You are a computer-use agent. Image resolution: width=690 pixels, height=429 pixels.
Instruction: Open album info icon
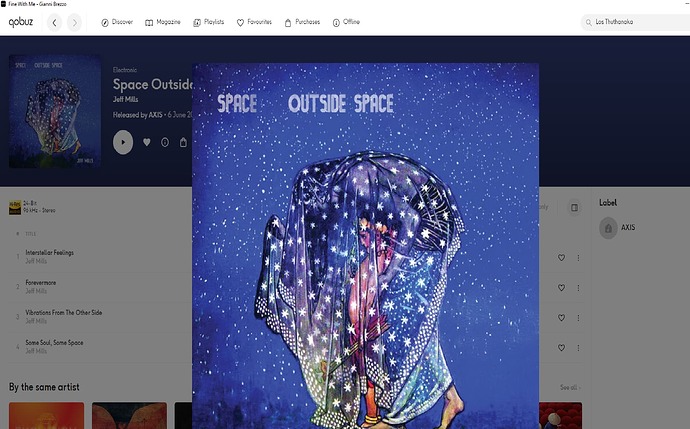(165, 142)
